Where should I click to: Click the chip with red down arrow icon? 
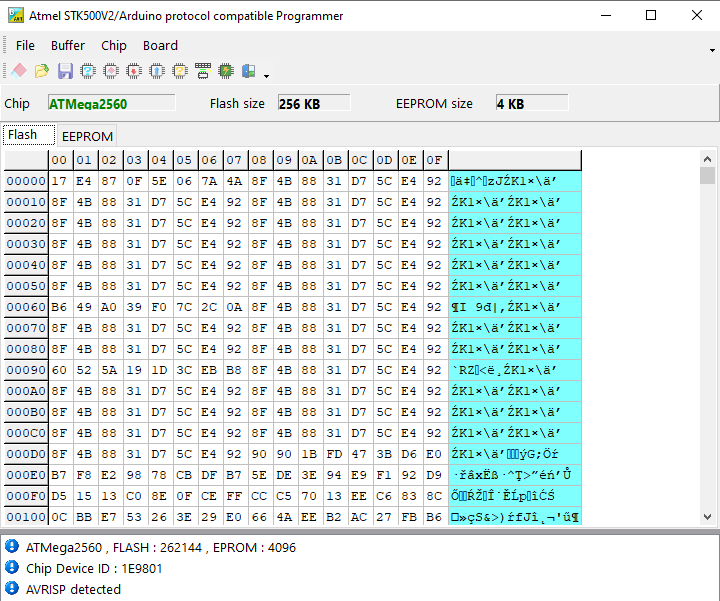click(x=134, y=71)
